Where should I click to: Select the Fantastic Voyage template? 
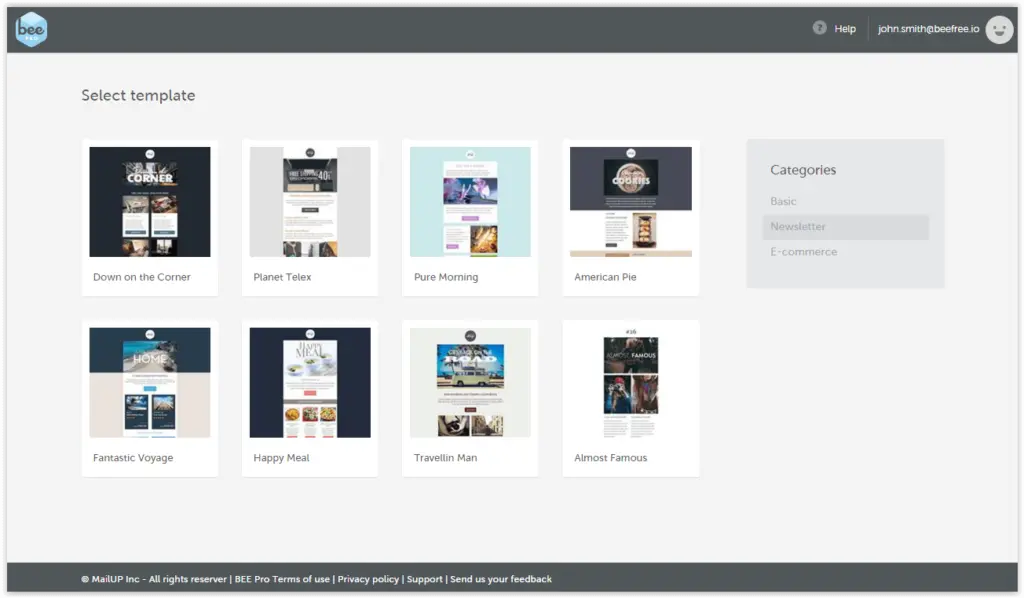tap(149, 382)
